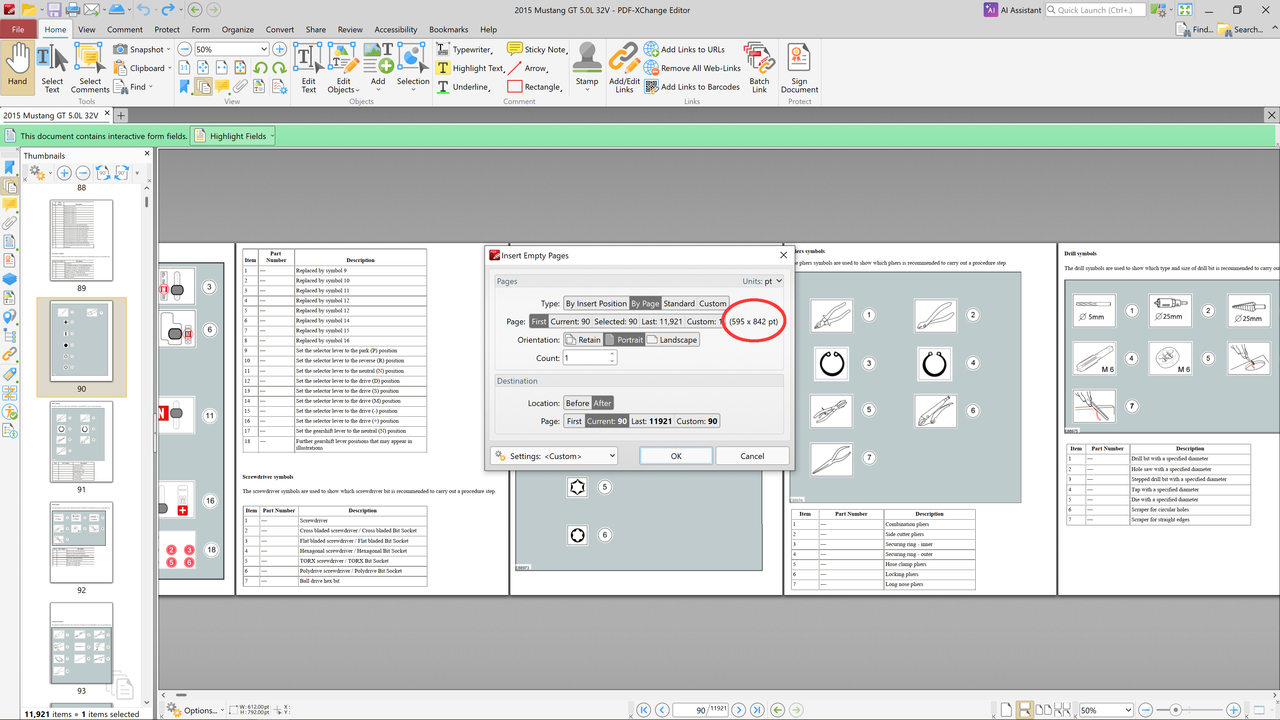Open the Edit Text tool
1280x720 pixels.
click(309, 68)
